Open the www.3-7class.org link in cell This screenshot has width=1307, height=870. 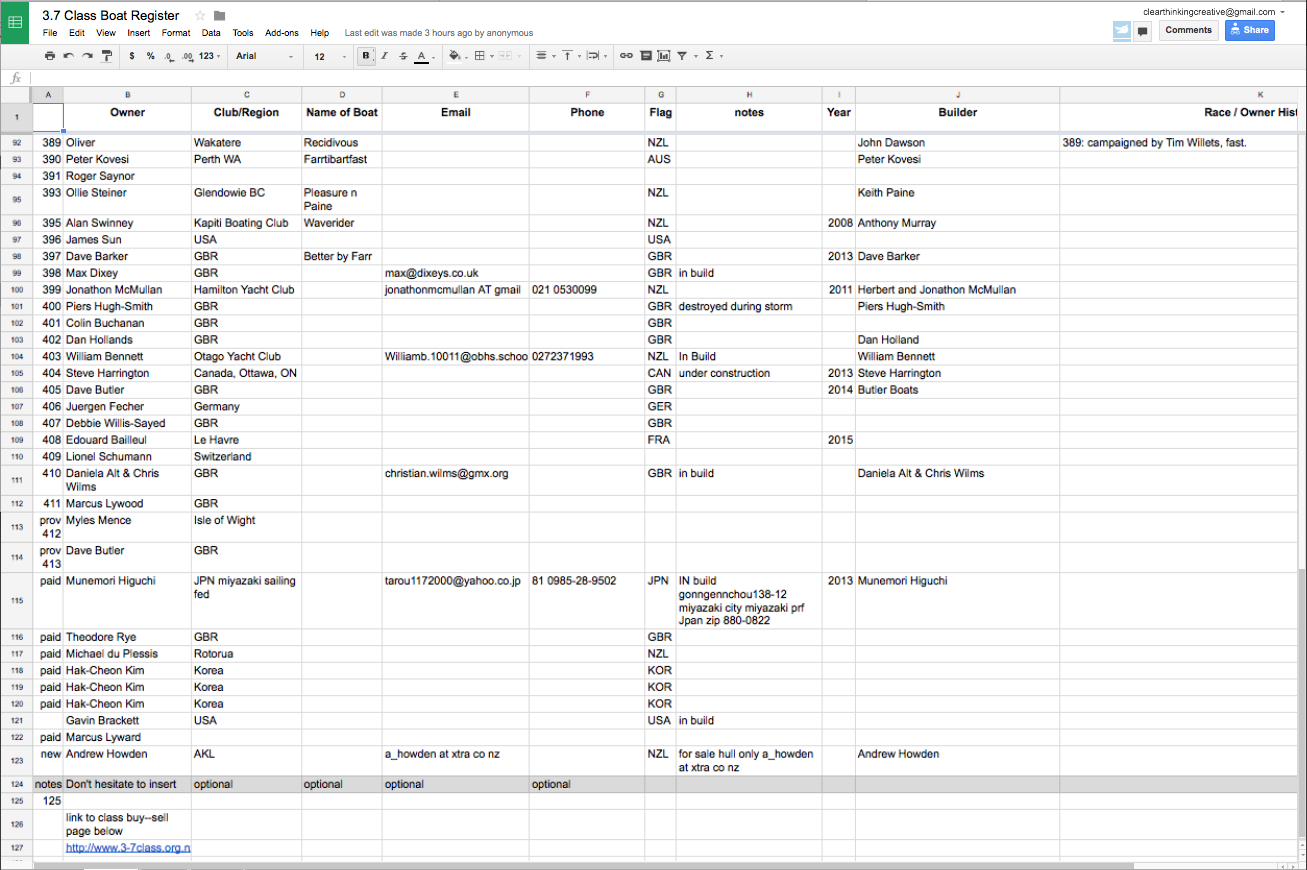127,848
